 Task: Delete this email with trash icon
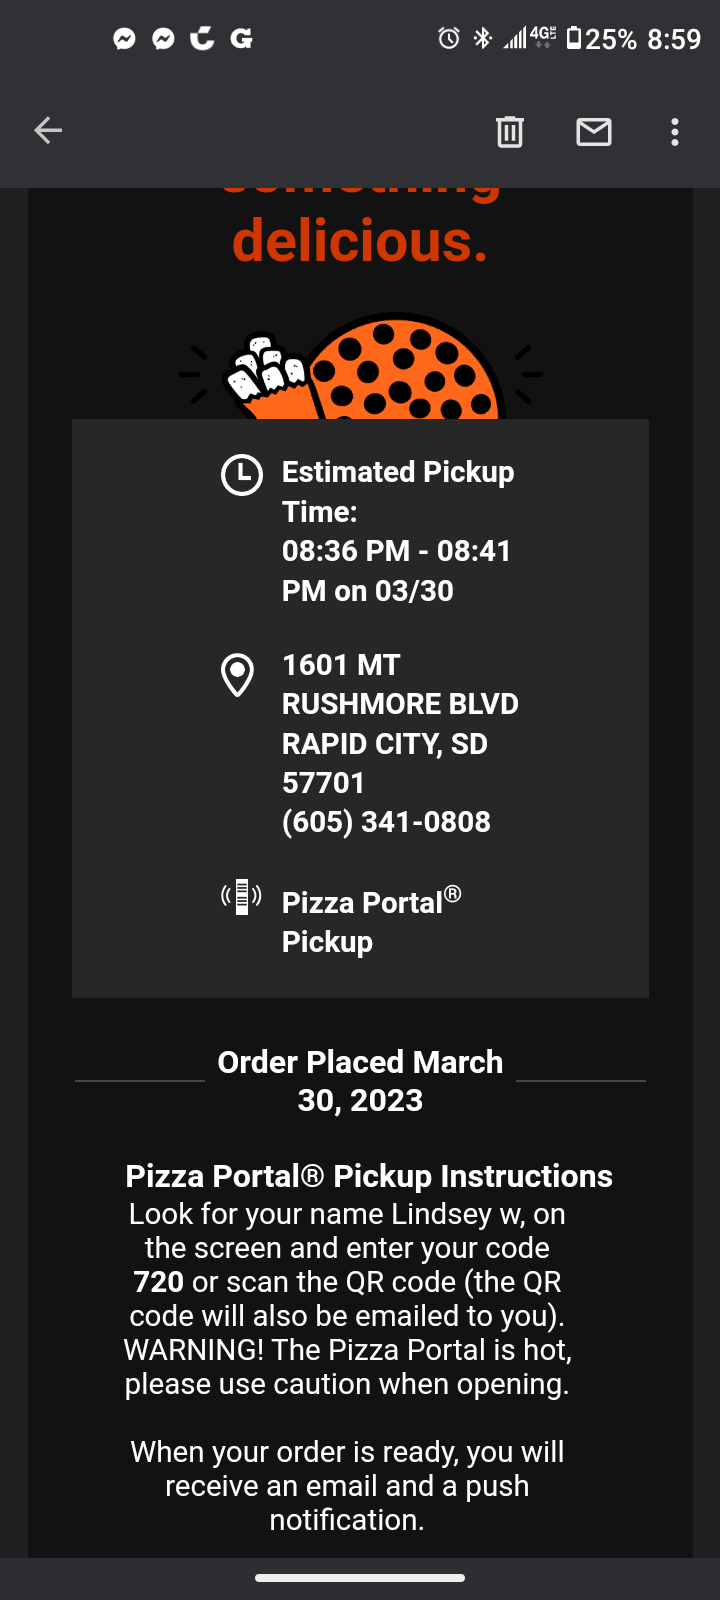pos(510,131)
